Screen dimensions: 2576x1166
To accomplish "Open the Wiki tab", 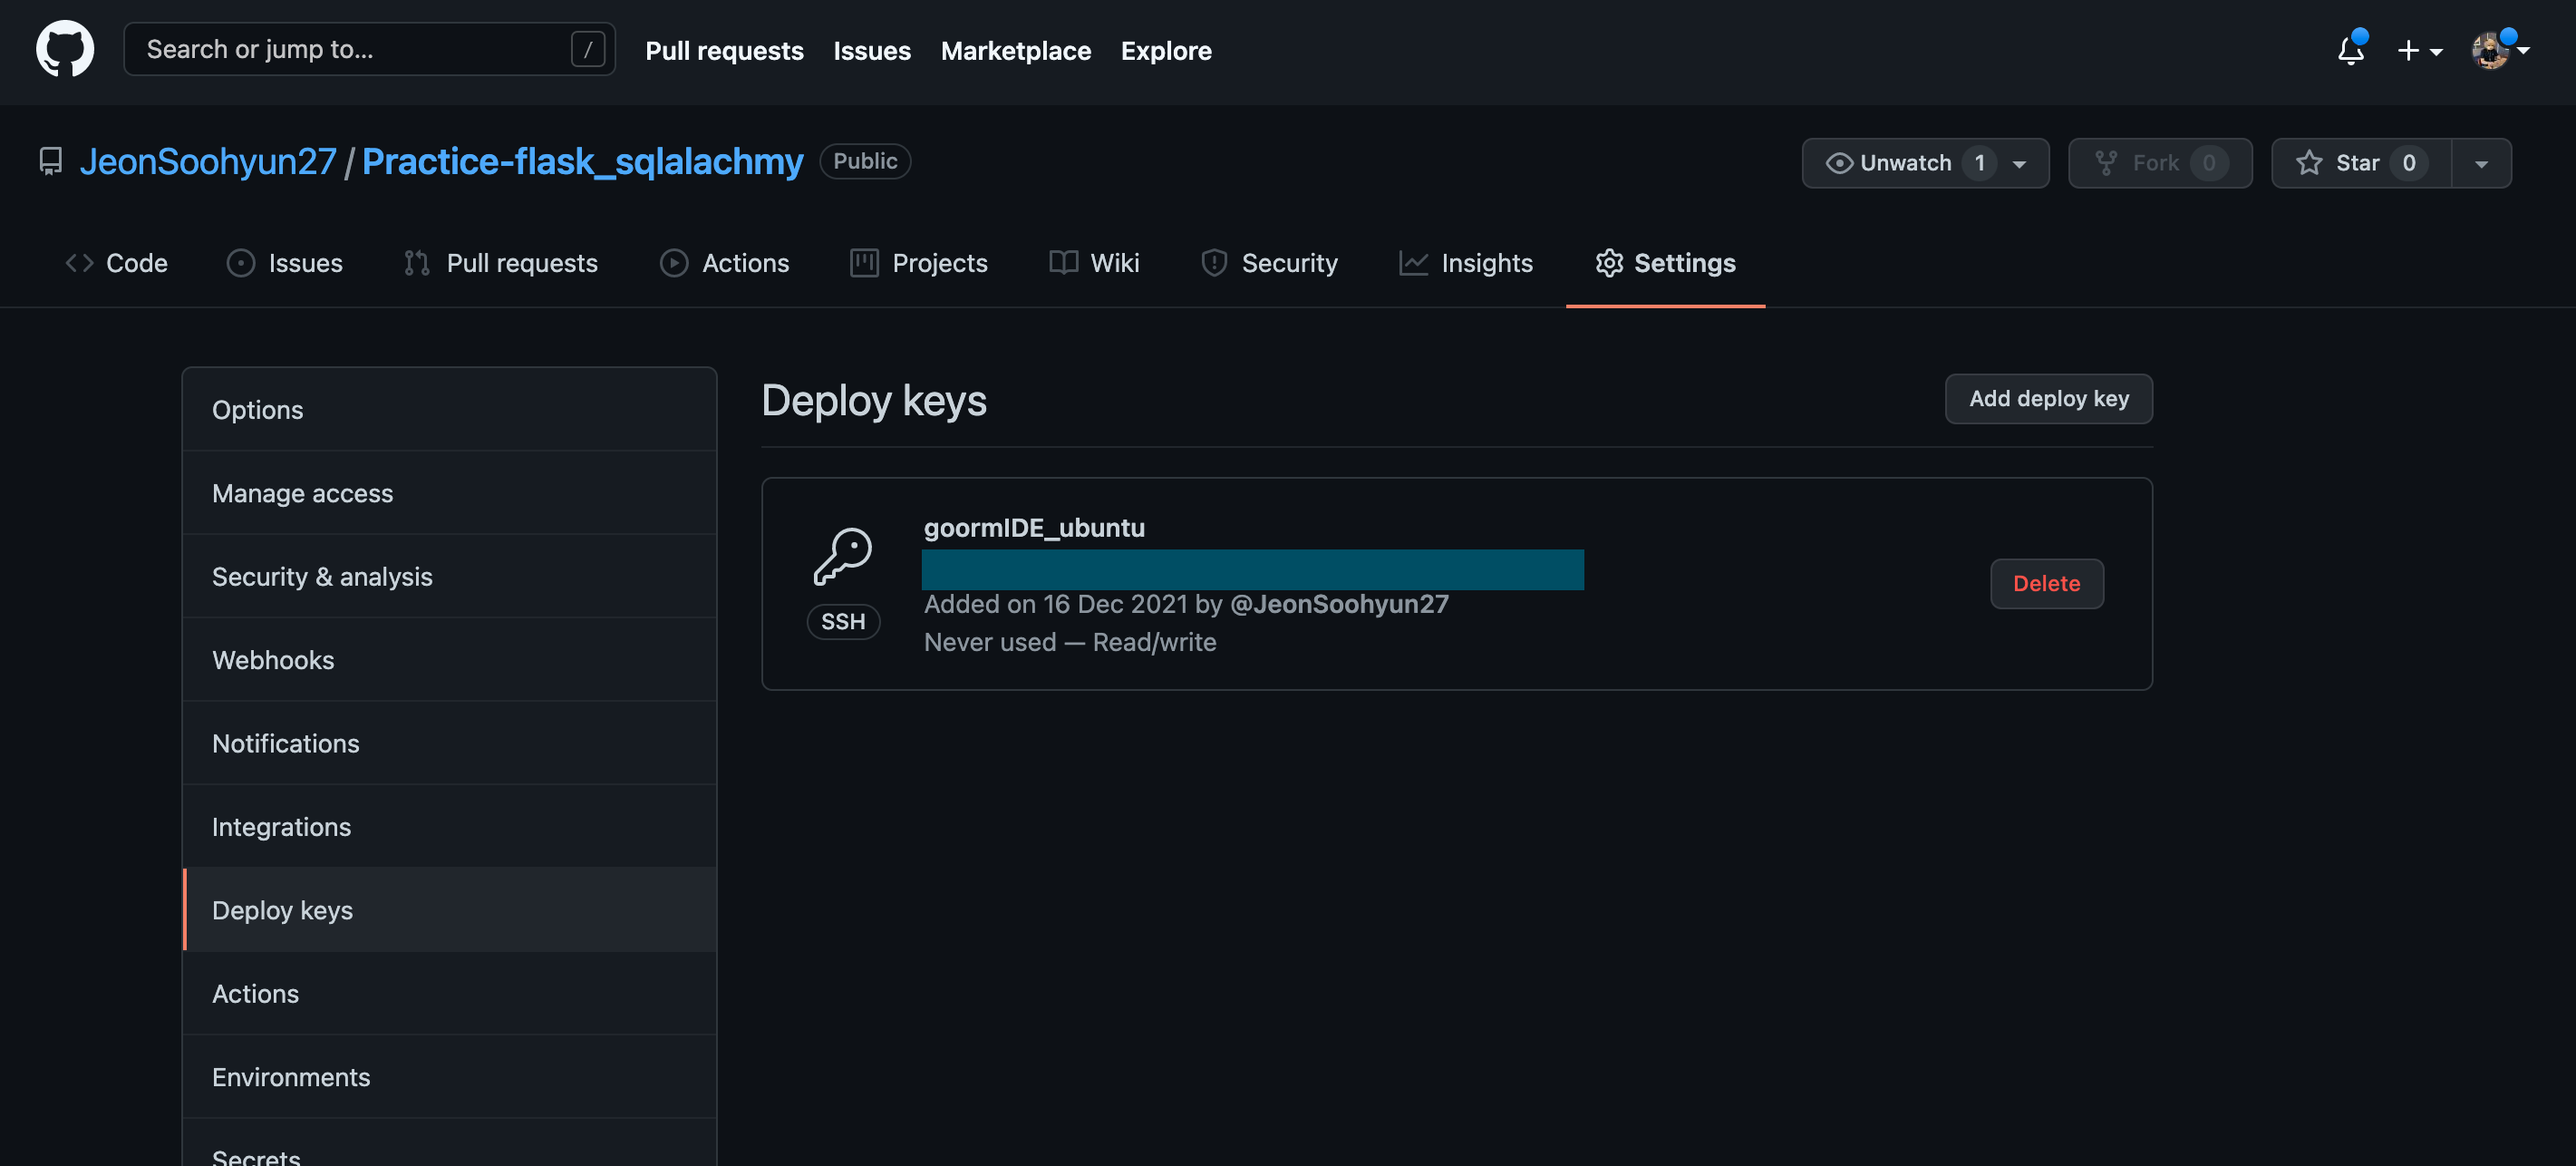I will [1095, 263].
